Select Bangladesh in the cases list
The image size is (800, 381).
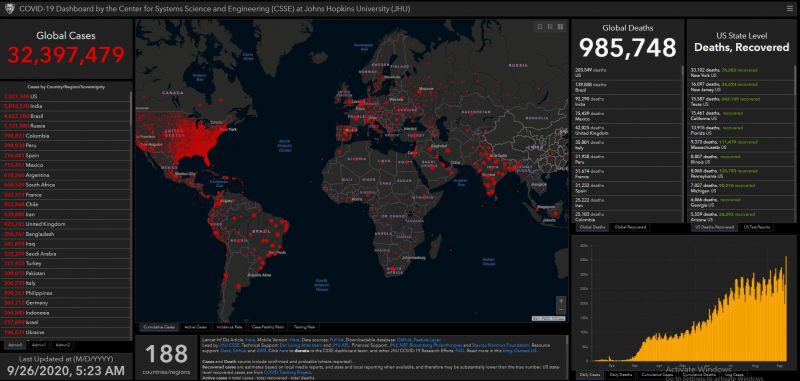[x=66, y=234]
